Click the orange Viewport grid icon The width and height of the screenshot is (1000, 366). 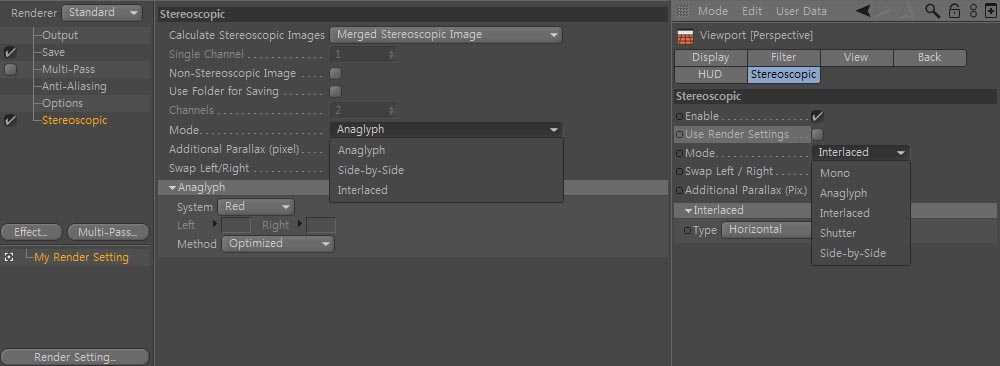(686, 36)
